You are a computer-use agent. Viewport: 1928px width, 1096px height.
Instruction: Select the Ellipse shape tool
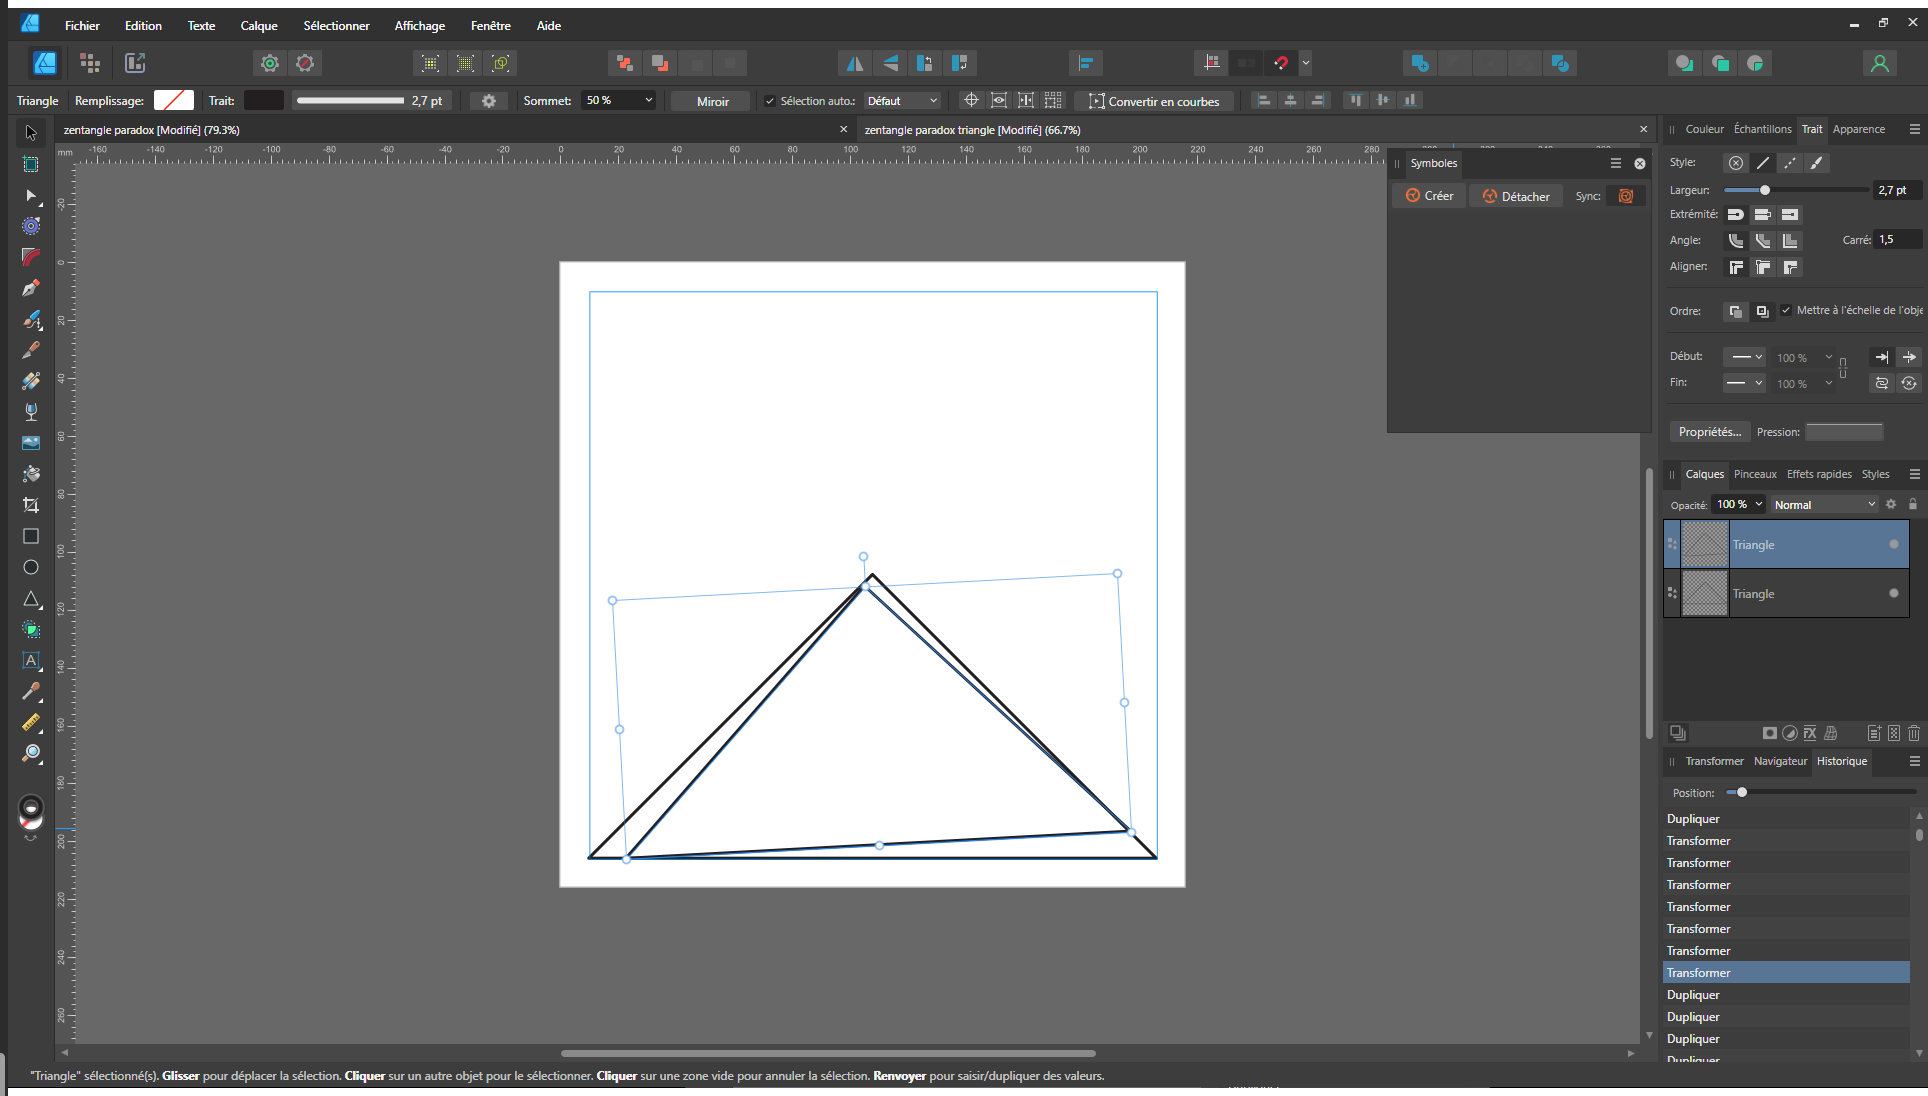[x=31, y=567]
